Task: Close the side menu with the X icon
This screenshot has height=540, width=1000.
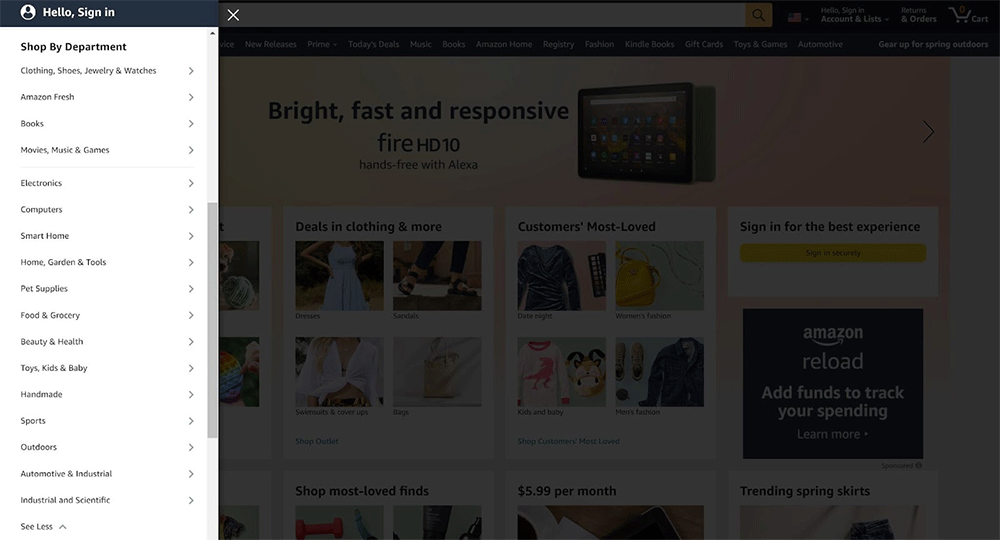Action: click(x=233, y=15)
